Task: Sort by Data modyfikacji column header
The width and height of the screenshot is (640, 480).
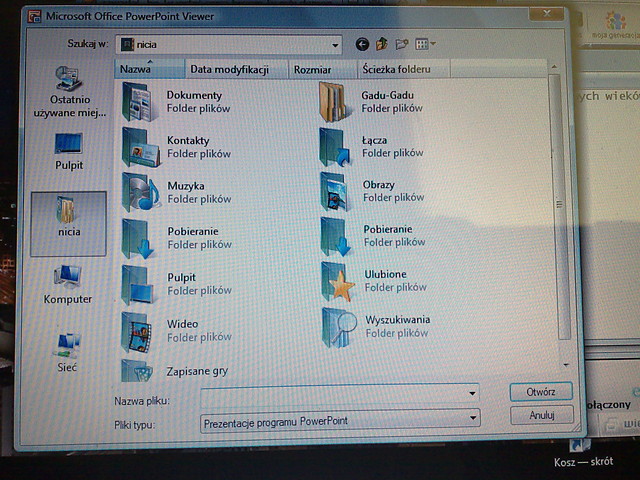Action: point(236,69)
